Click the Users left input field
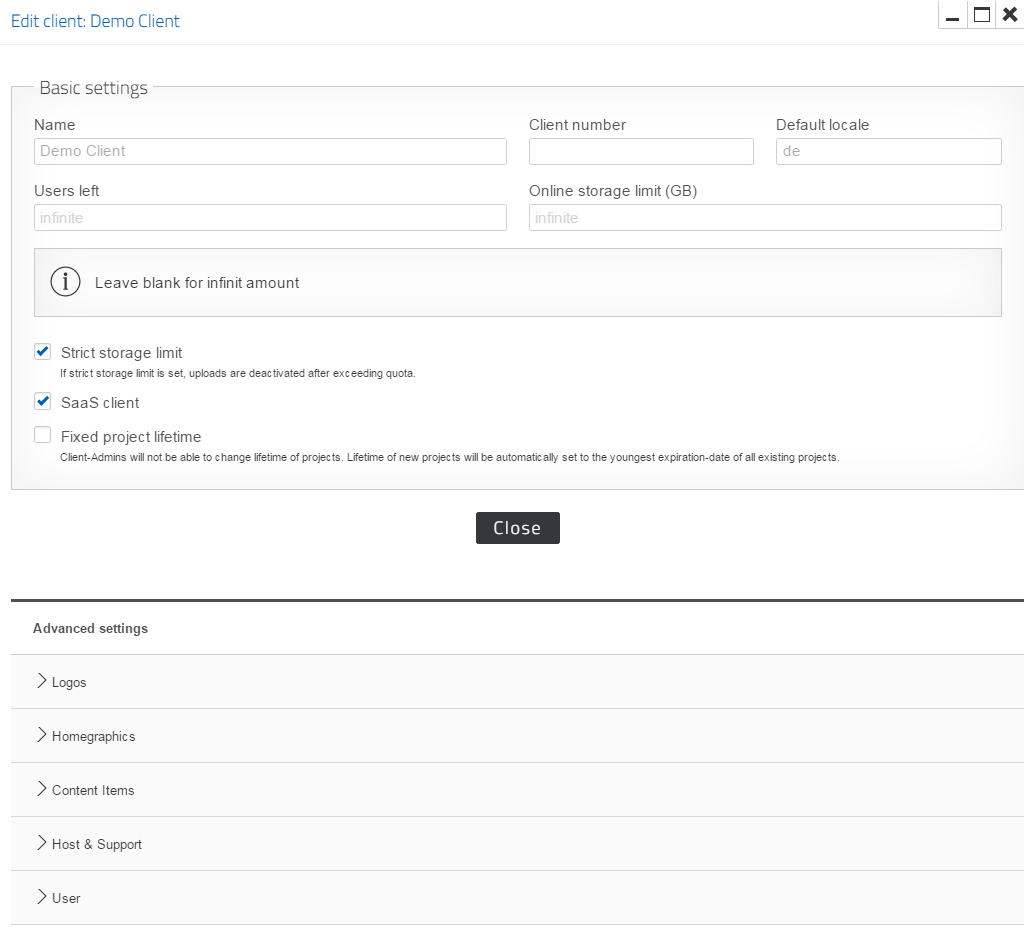 click(270, 217)
